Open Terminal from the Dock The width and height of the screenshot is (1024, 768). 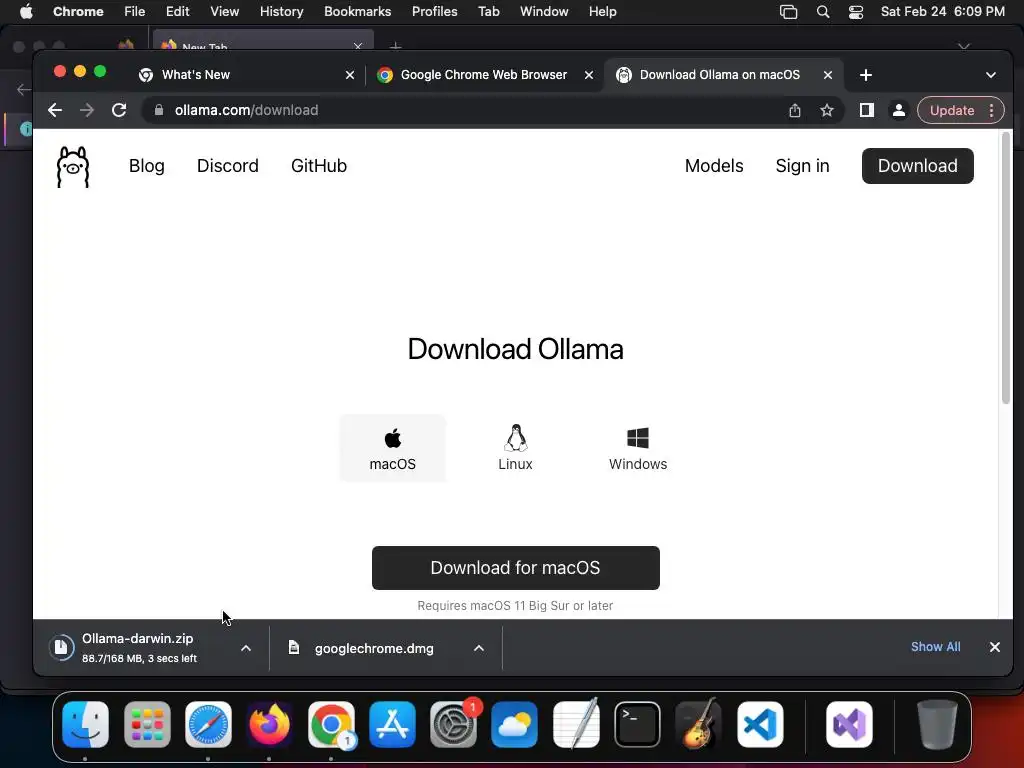tap(637, 724)
